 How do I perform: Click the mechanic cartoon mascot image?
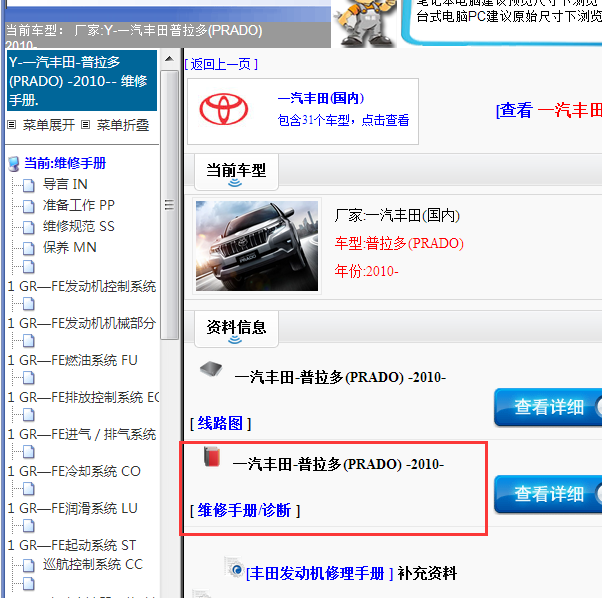[364, 23]
